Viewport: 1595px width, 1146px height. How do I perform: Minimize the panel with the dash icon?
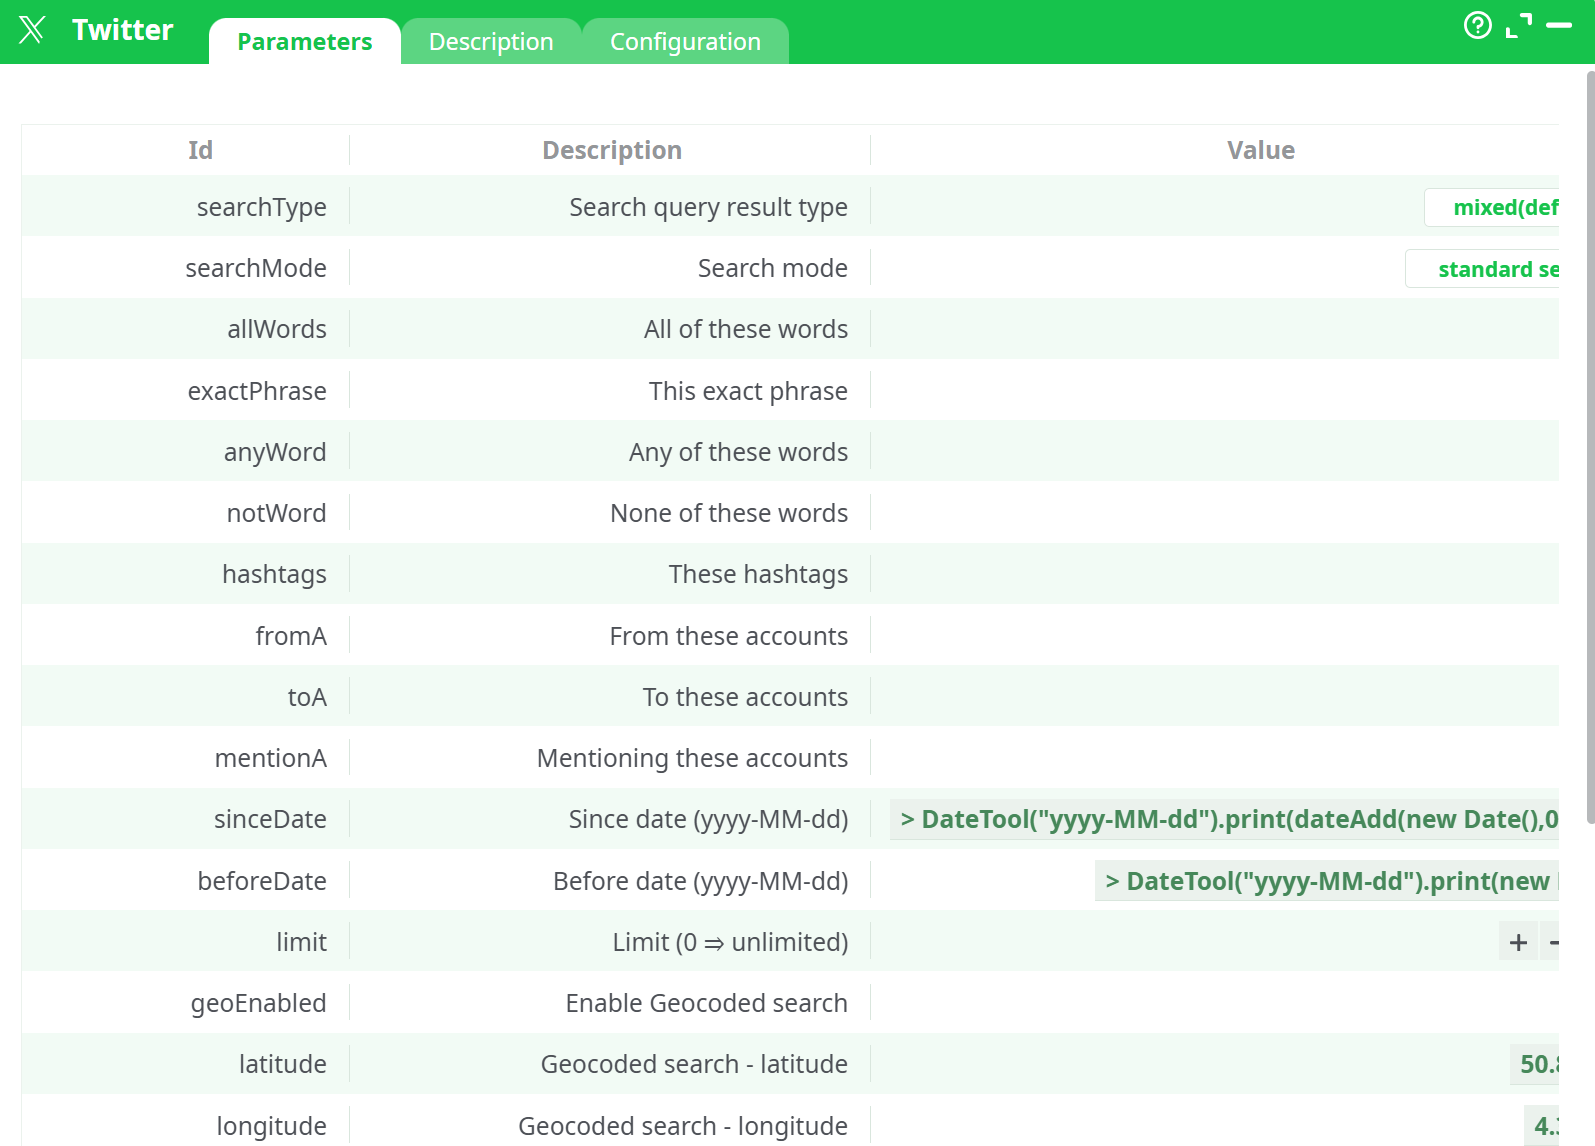point(1559,25)
